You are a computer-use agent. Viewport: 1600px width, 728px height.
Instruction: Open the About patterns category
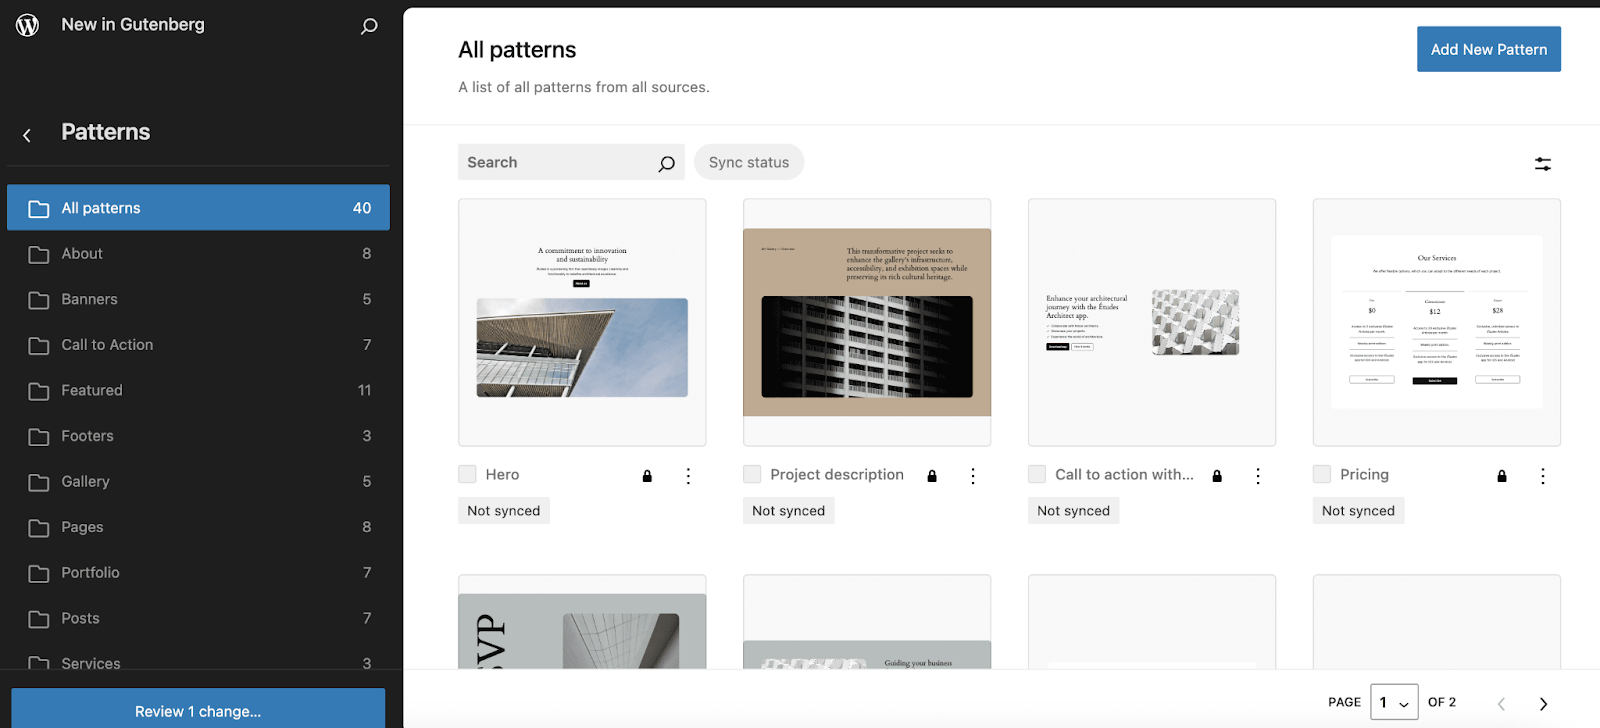tap(198, 254)
